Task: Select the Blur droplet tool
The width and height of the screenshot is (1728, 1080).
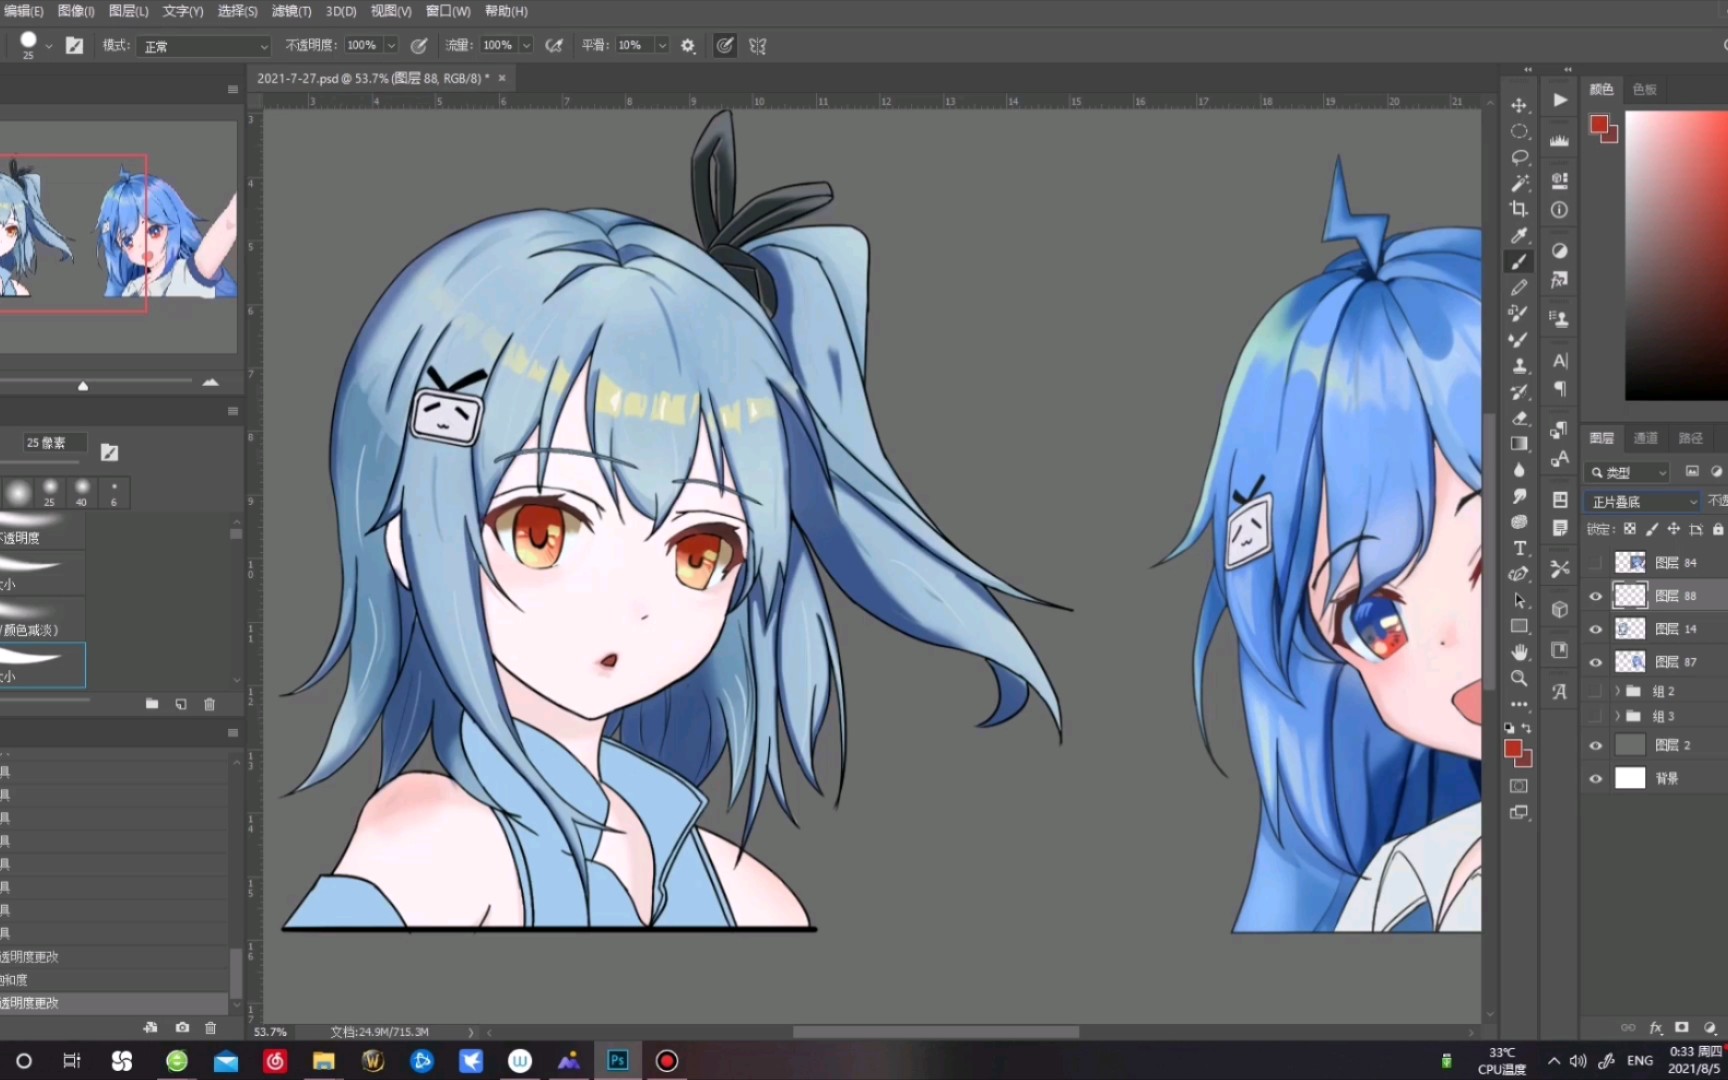Action: [x=1519, y=469]
